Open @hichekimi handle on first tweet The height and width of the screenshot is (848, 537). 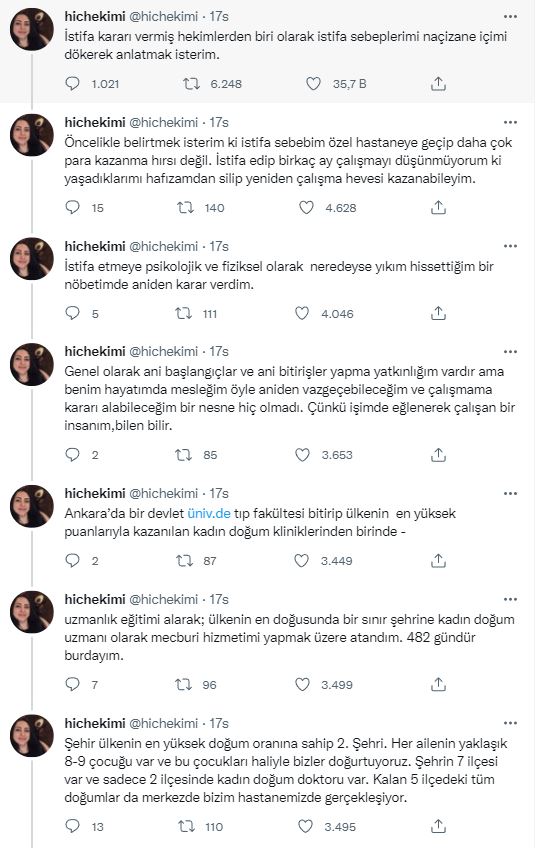(x=163, y=17)
